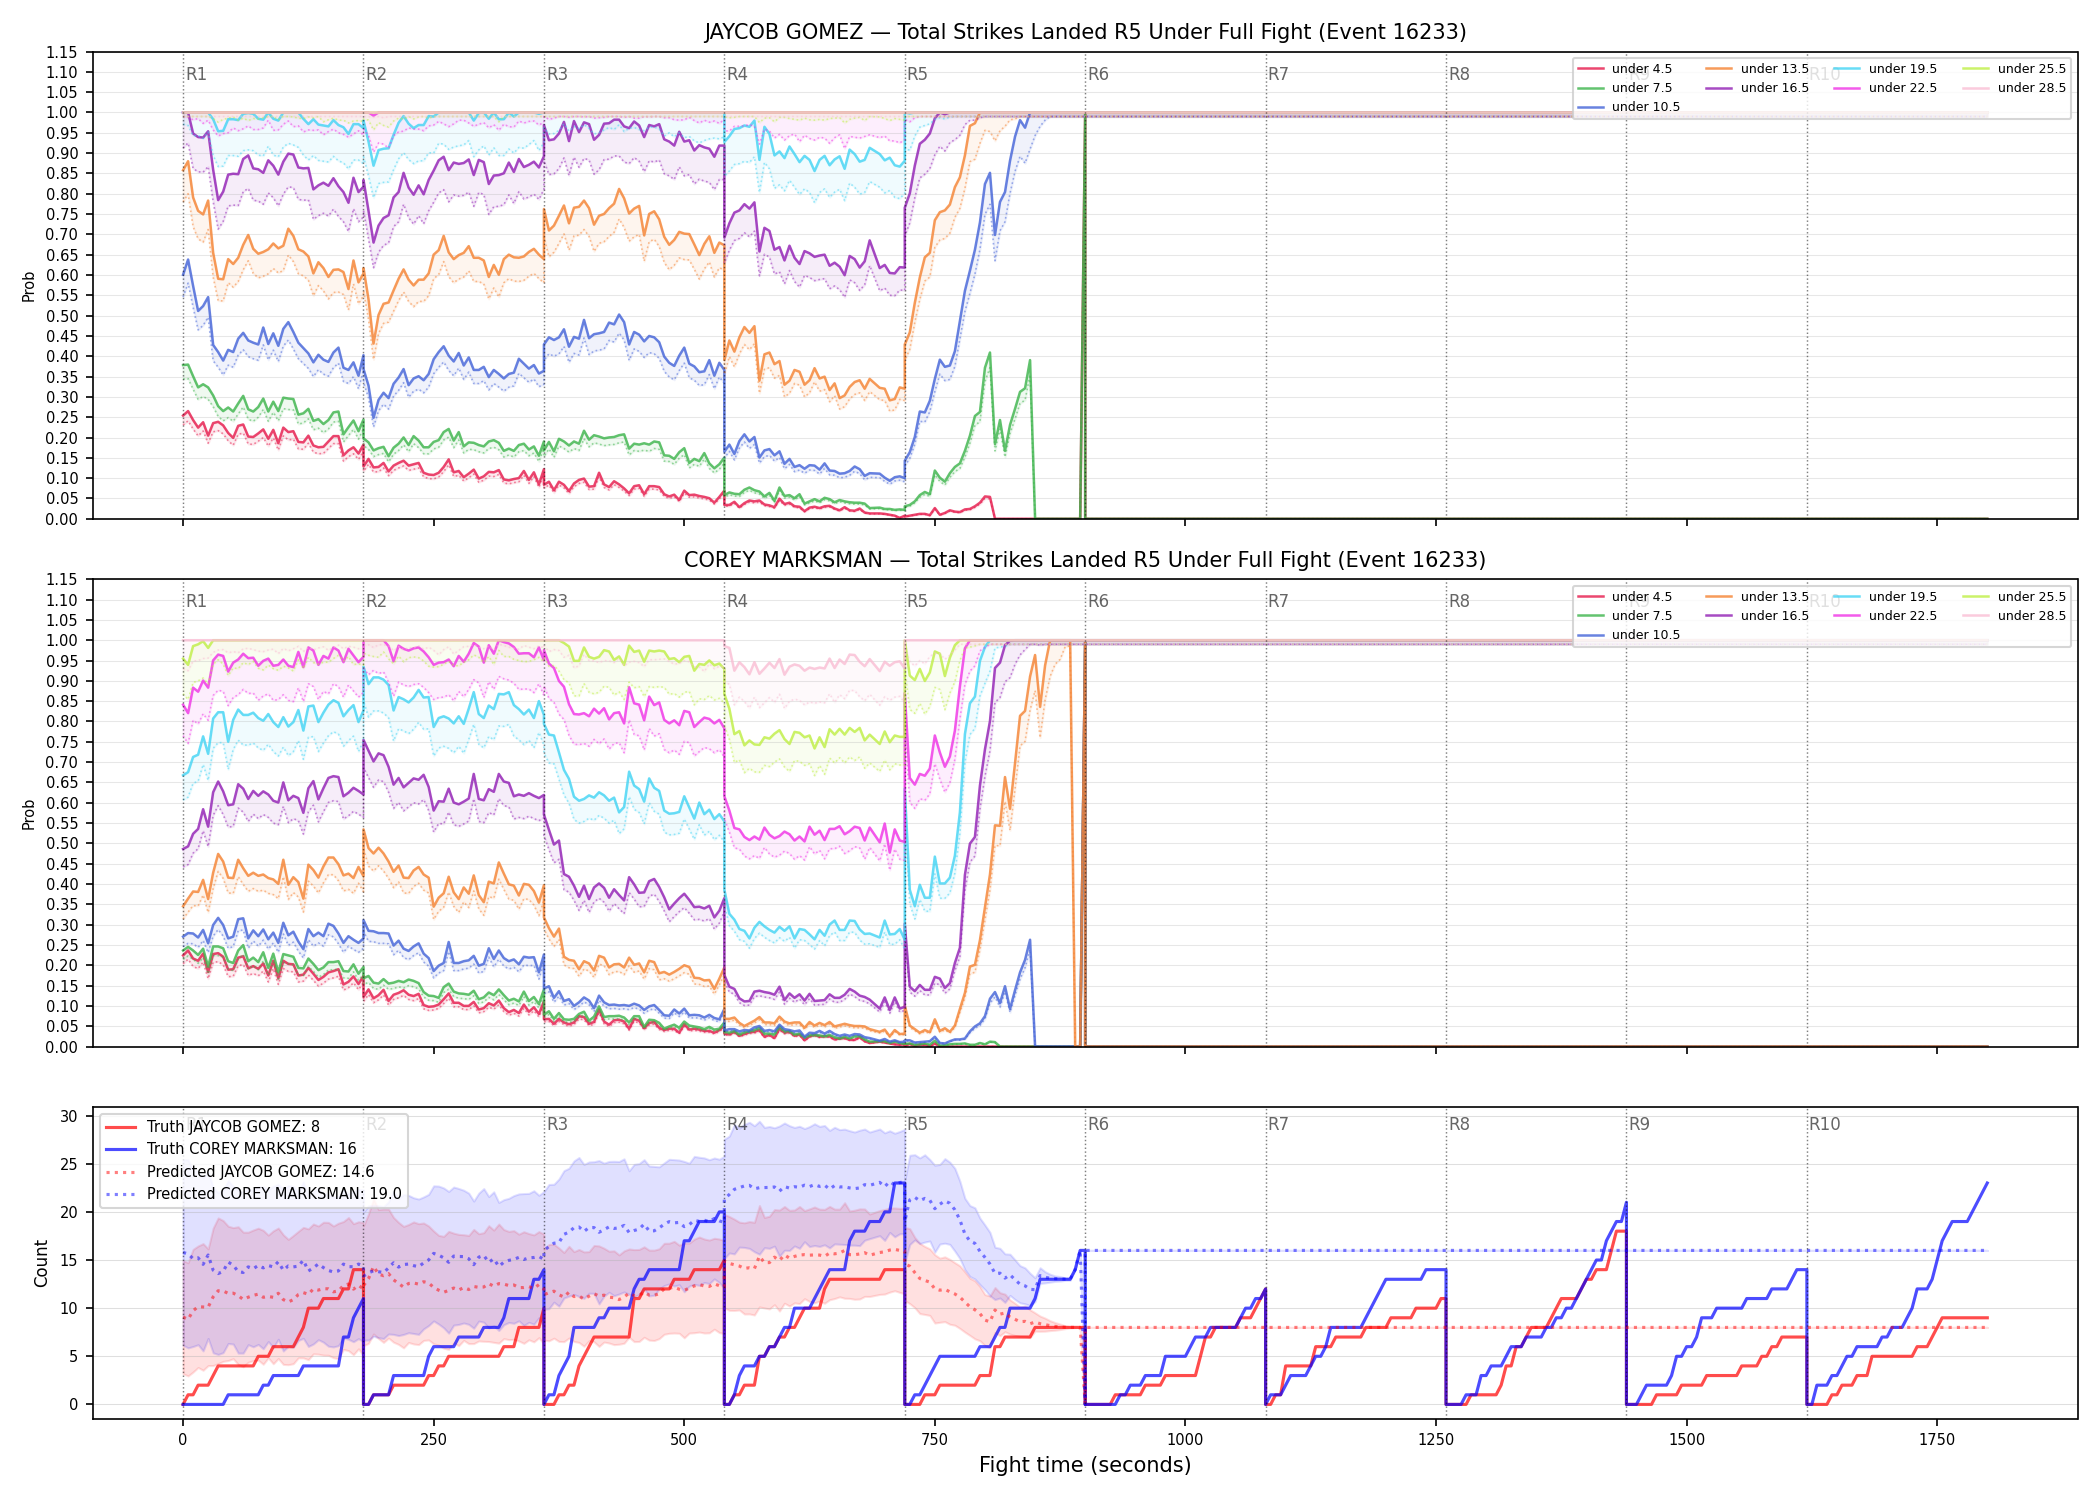Select the "Predicted COREY MARKSMAN: 19.0" legend entry
2100x1500 pixels.
(254, 1193)
